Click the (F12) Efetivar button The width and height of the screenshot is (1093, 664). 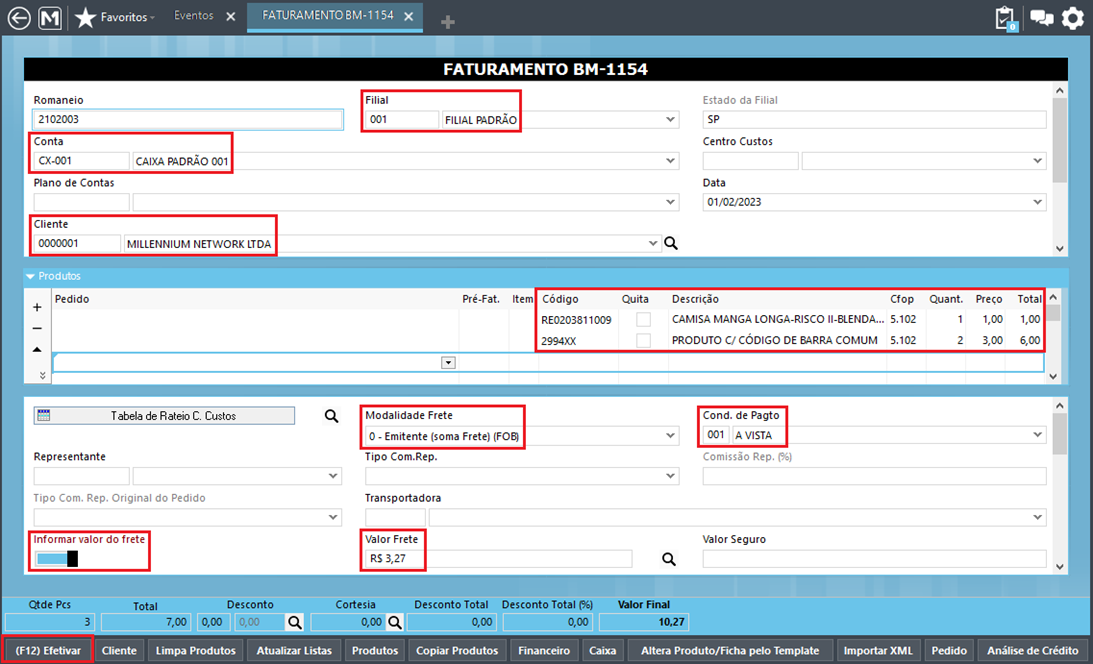coord(48,651)
